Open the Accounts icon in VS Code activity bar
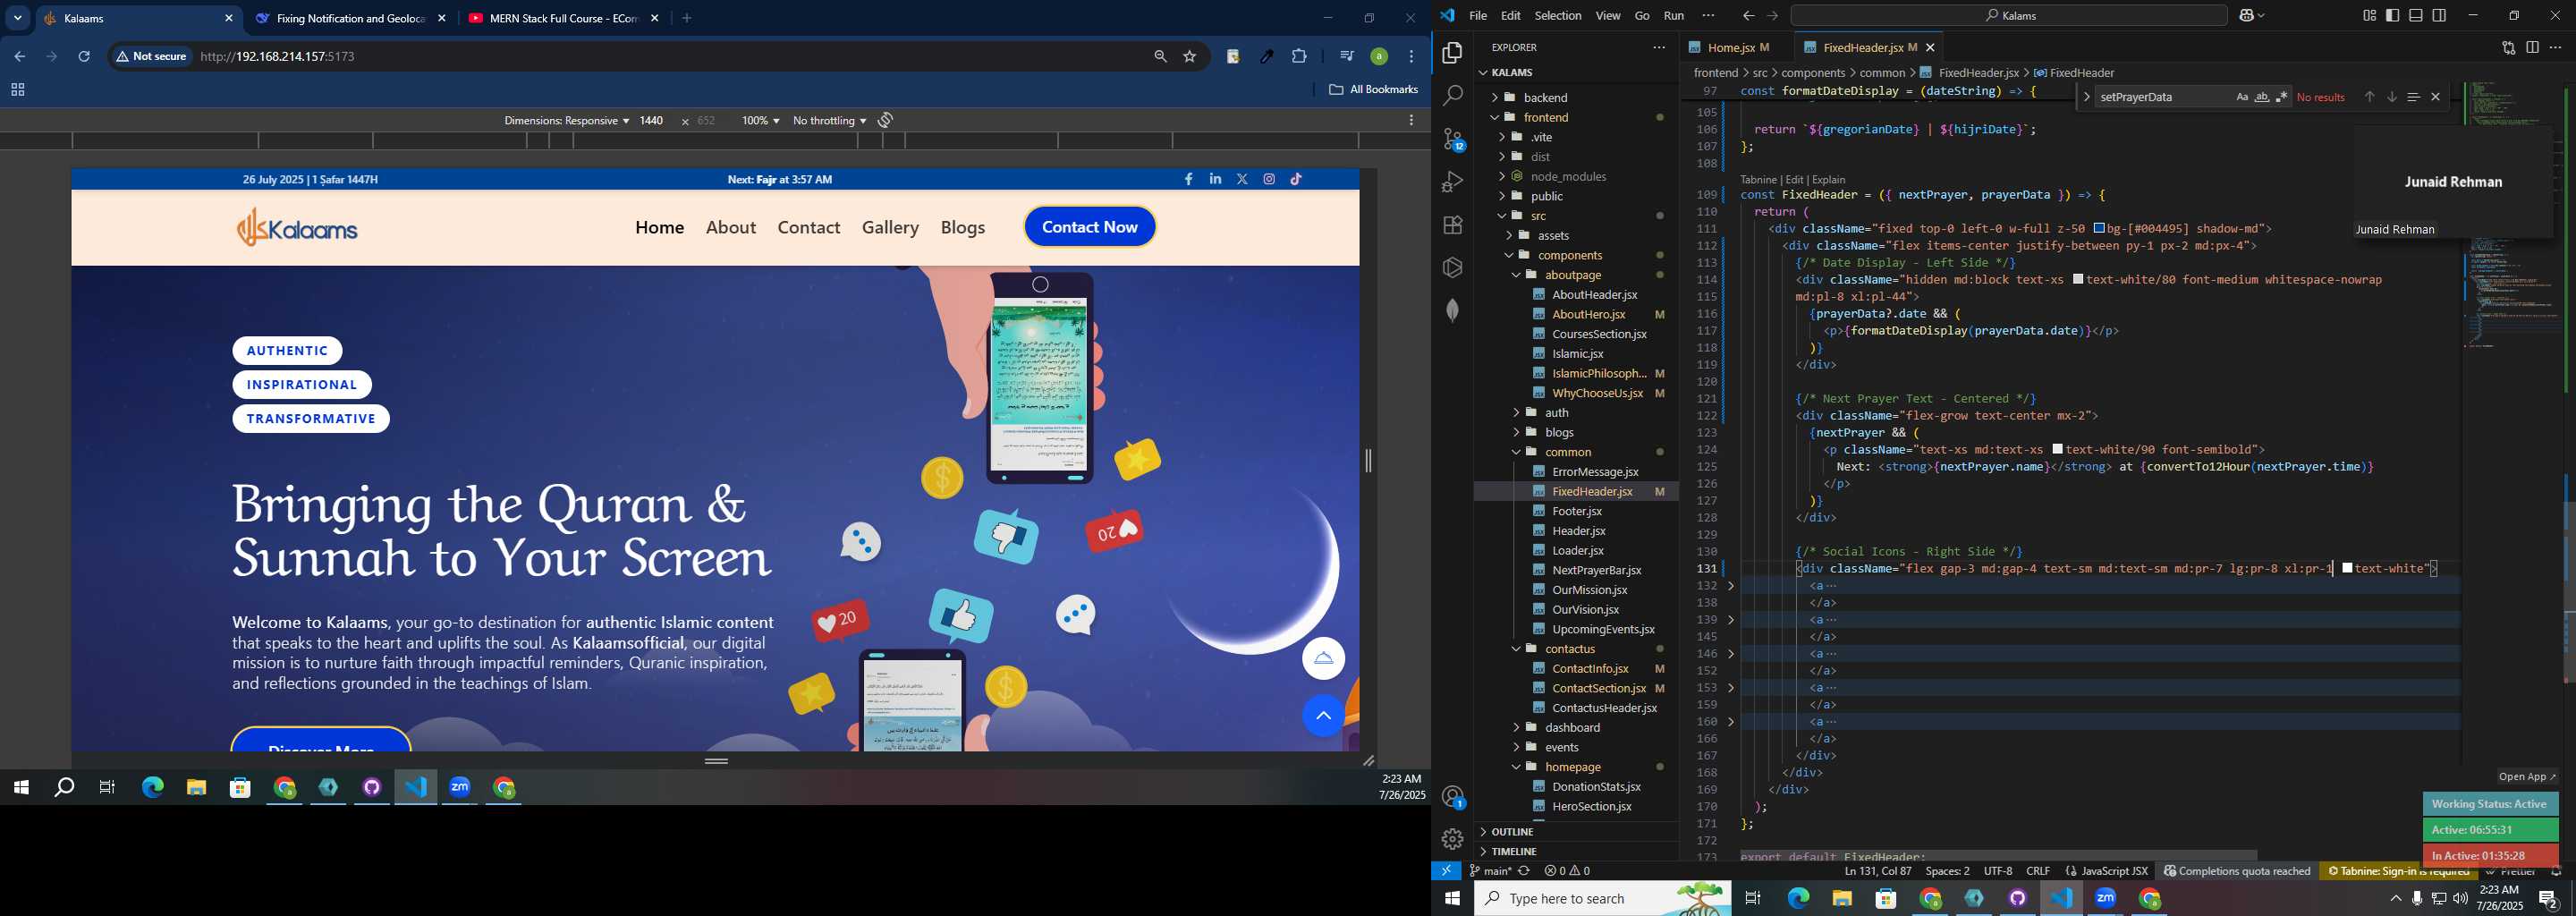 tap(1453, 797)
